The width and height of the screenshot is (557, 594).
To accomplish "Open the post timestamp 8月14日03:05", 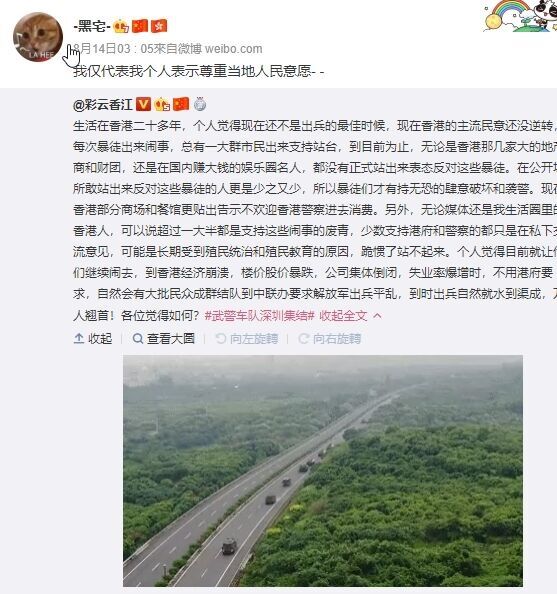I will coord(102,49).
